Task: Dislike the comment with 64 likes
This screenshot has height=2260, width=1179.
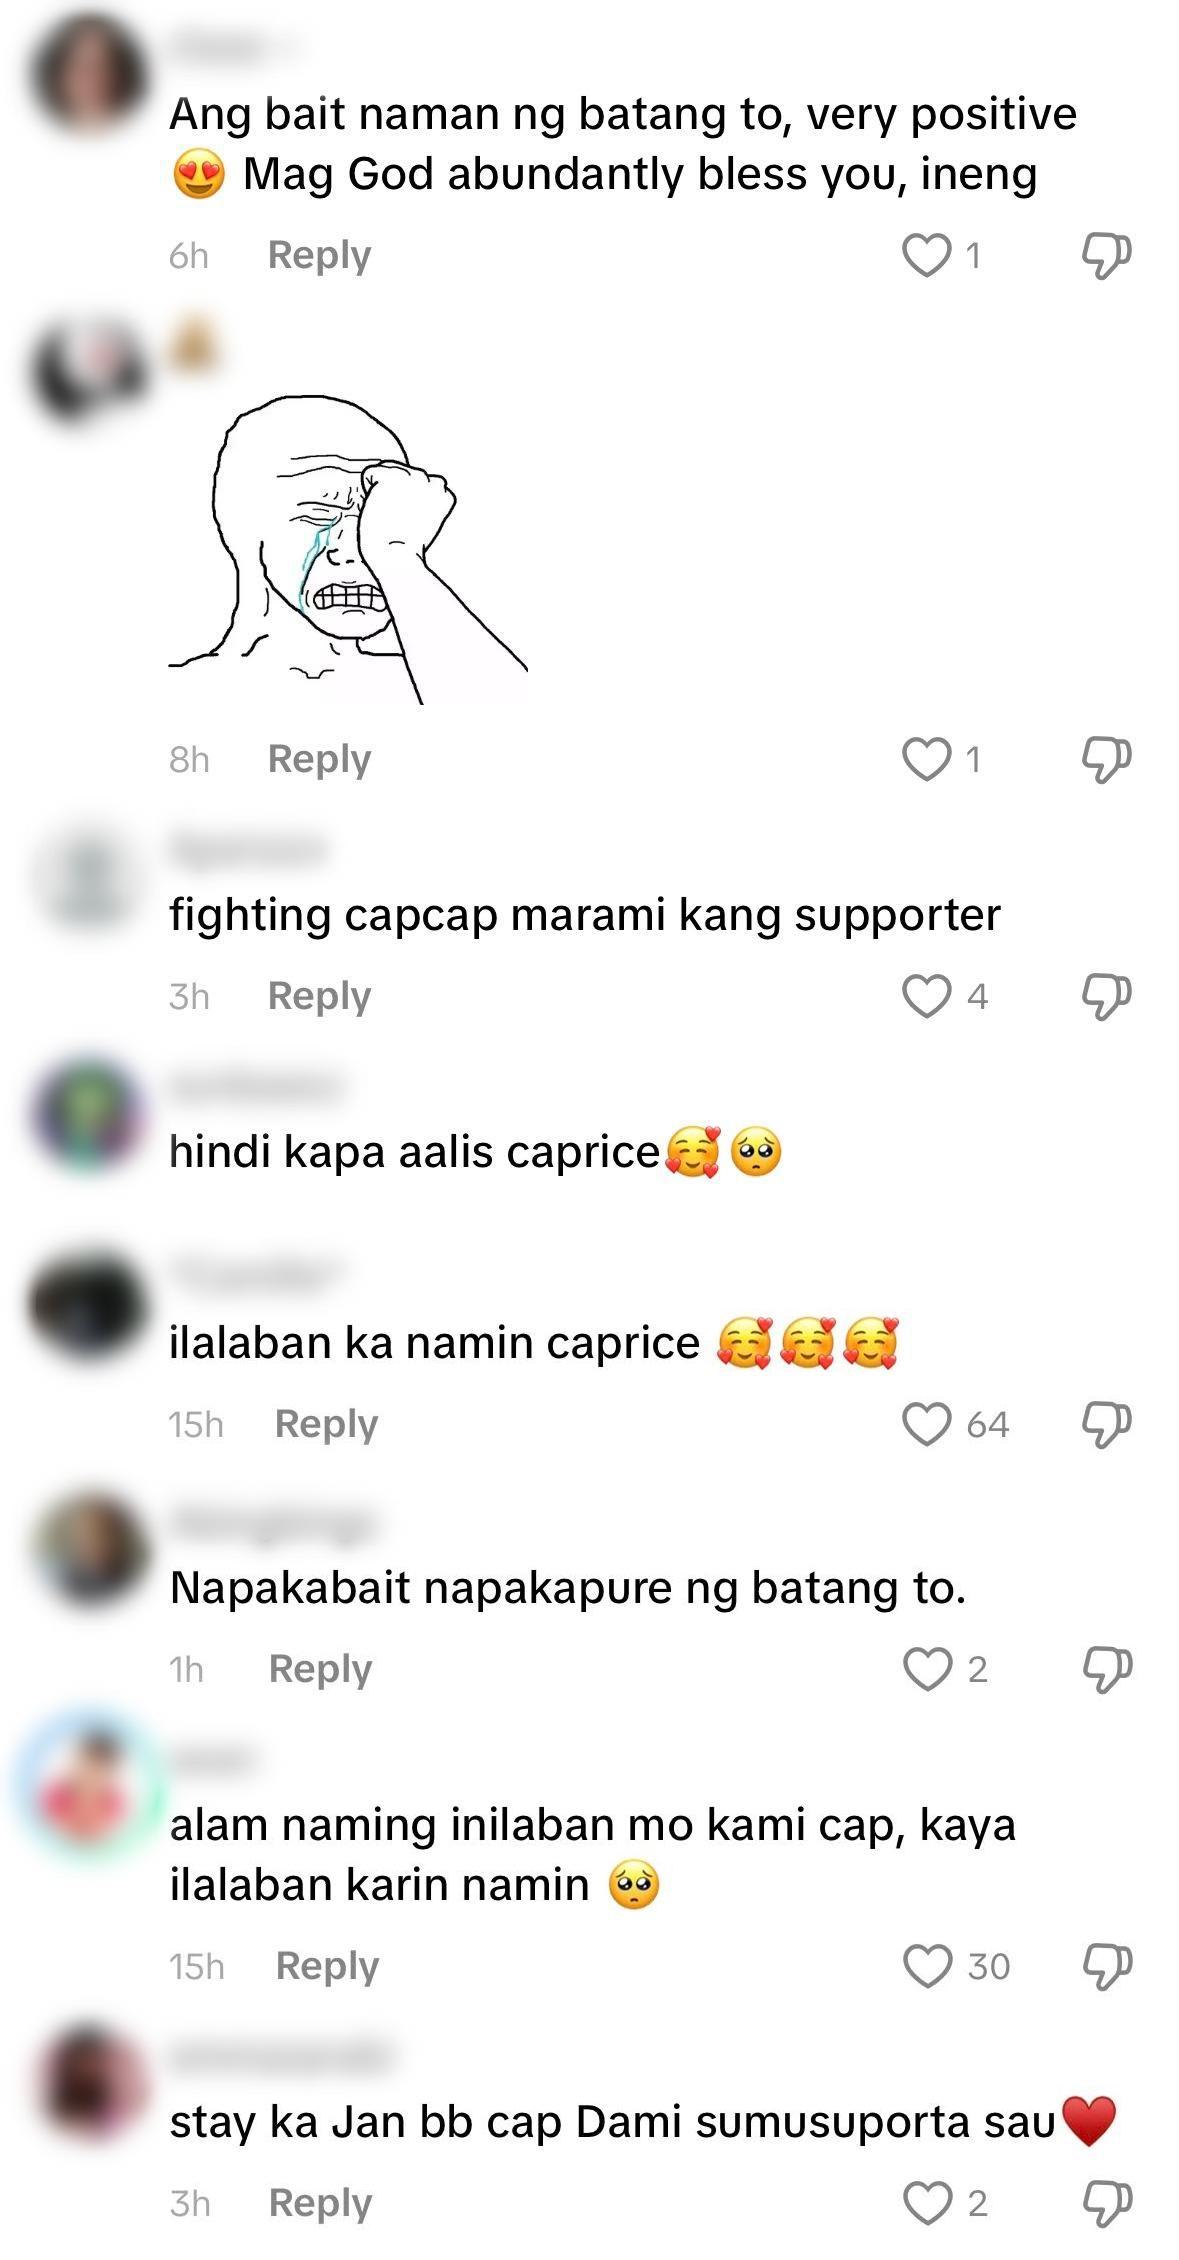Action: 1106,1425
